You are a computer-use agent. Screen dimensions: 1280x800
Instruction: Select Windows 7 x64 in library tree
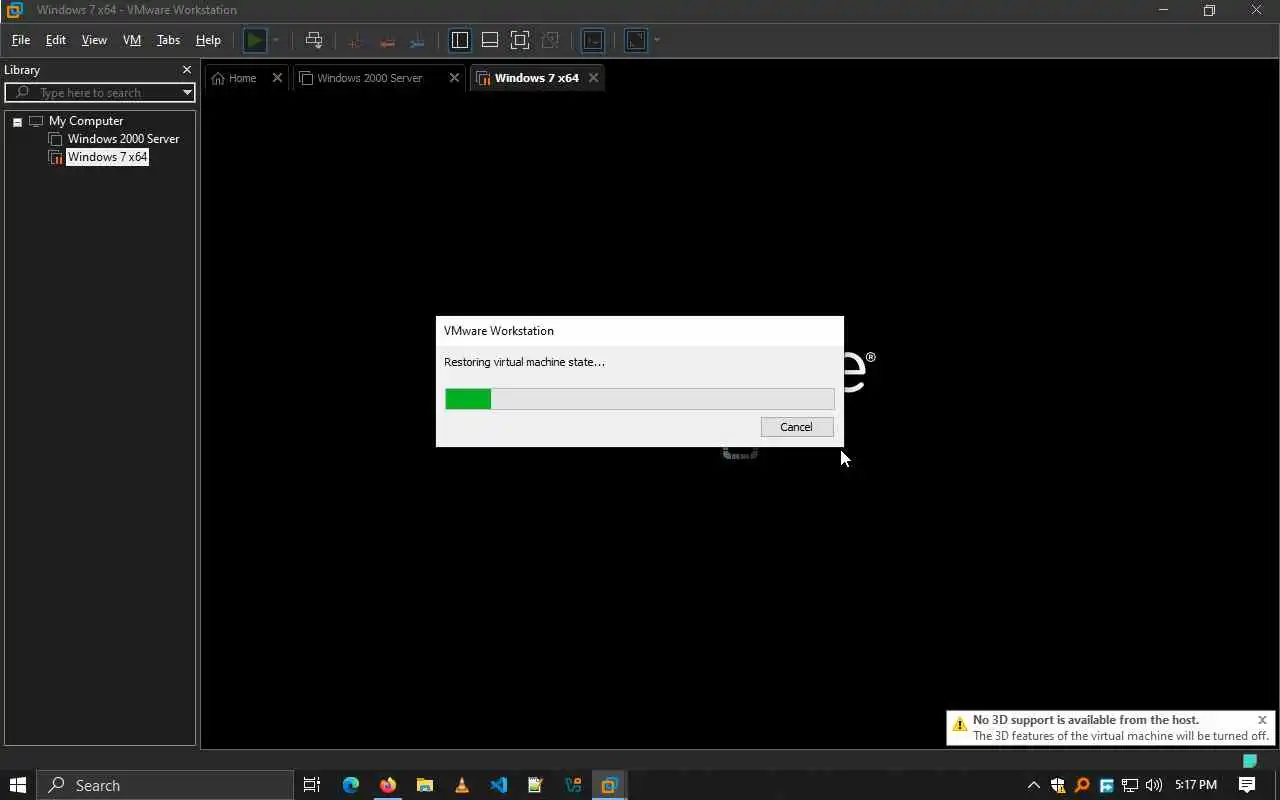pos(107,157)
